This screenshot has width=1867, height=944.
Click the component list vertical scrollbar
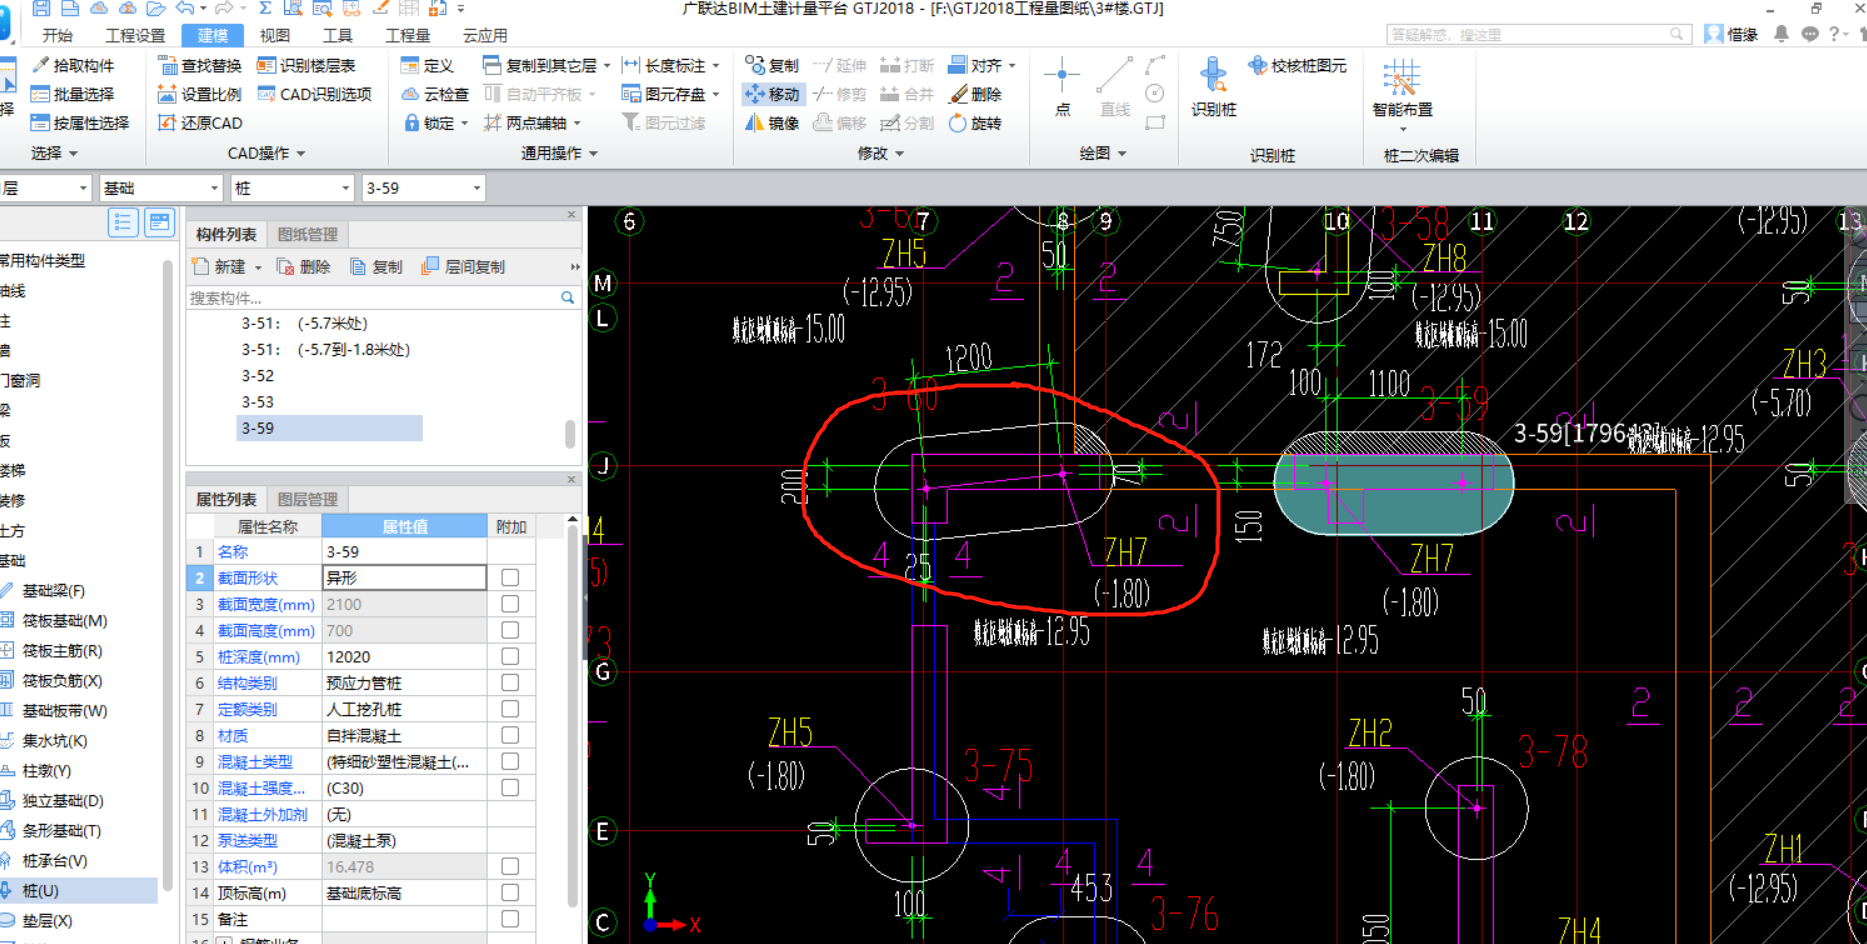click(x=570, y=433)
